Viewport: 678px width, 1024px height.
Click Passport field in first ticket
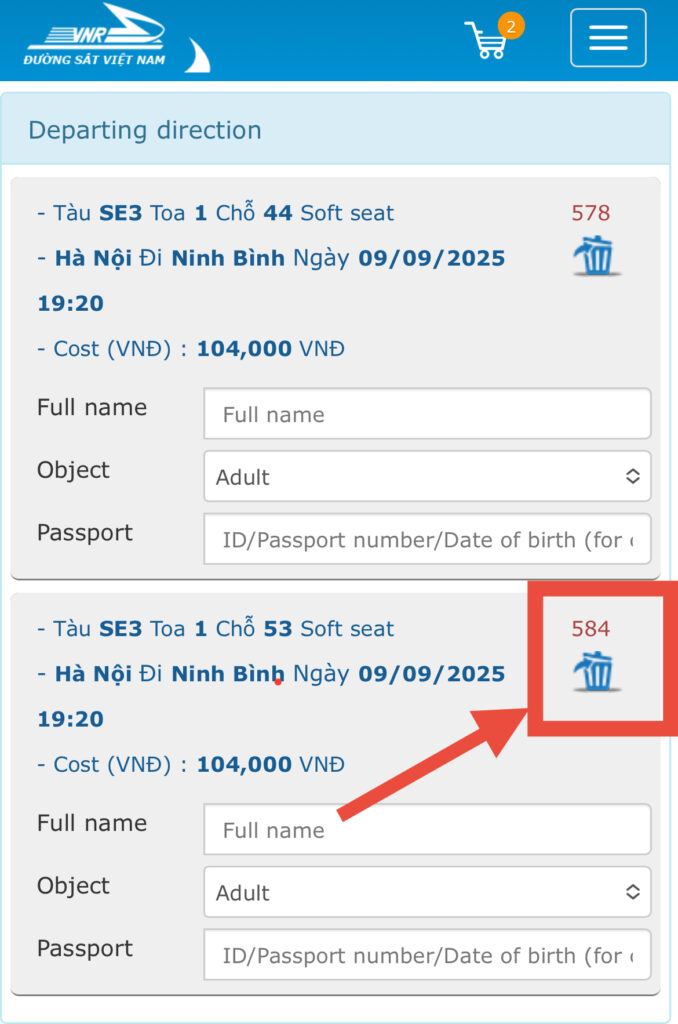pos(427,540)
